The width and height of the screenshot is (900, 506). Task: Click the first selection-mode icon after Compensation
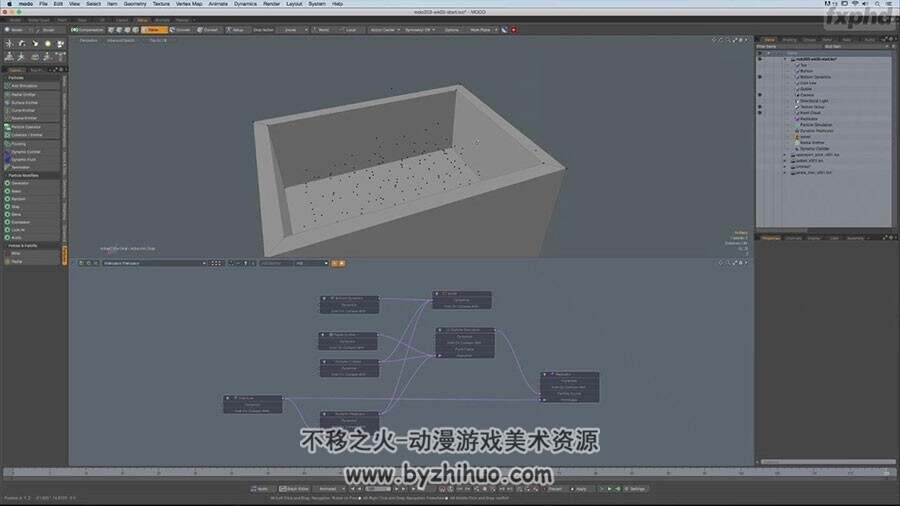[x=111, y=30]
